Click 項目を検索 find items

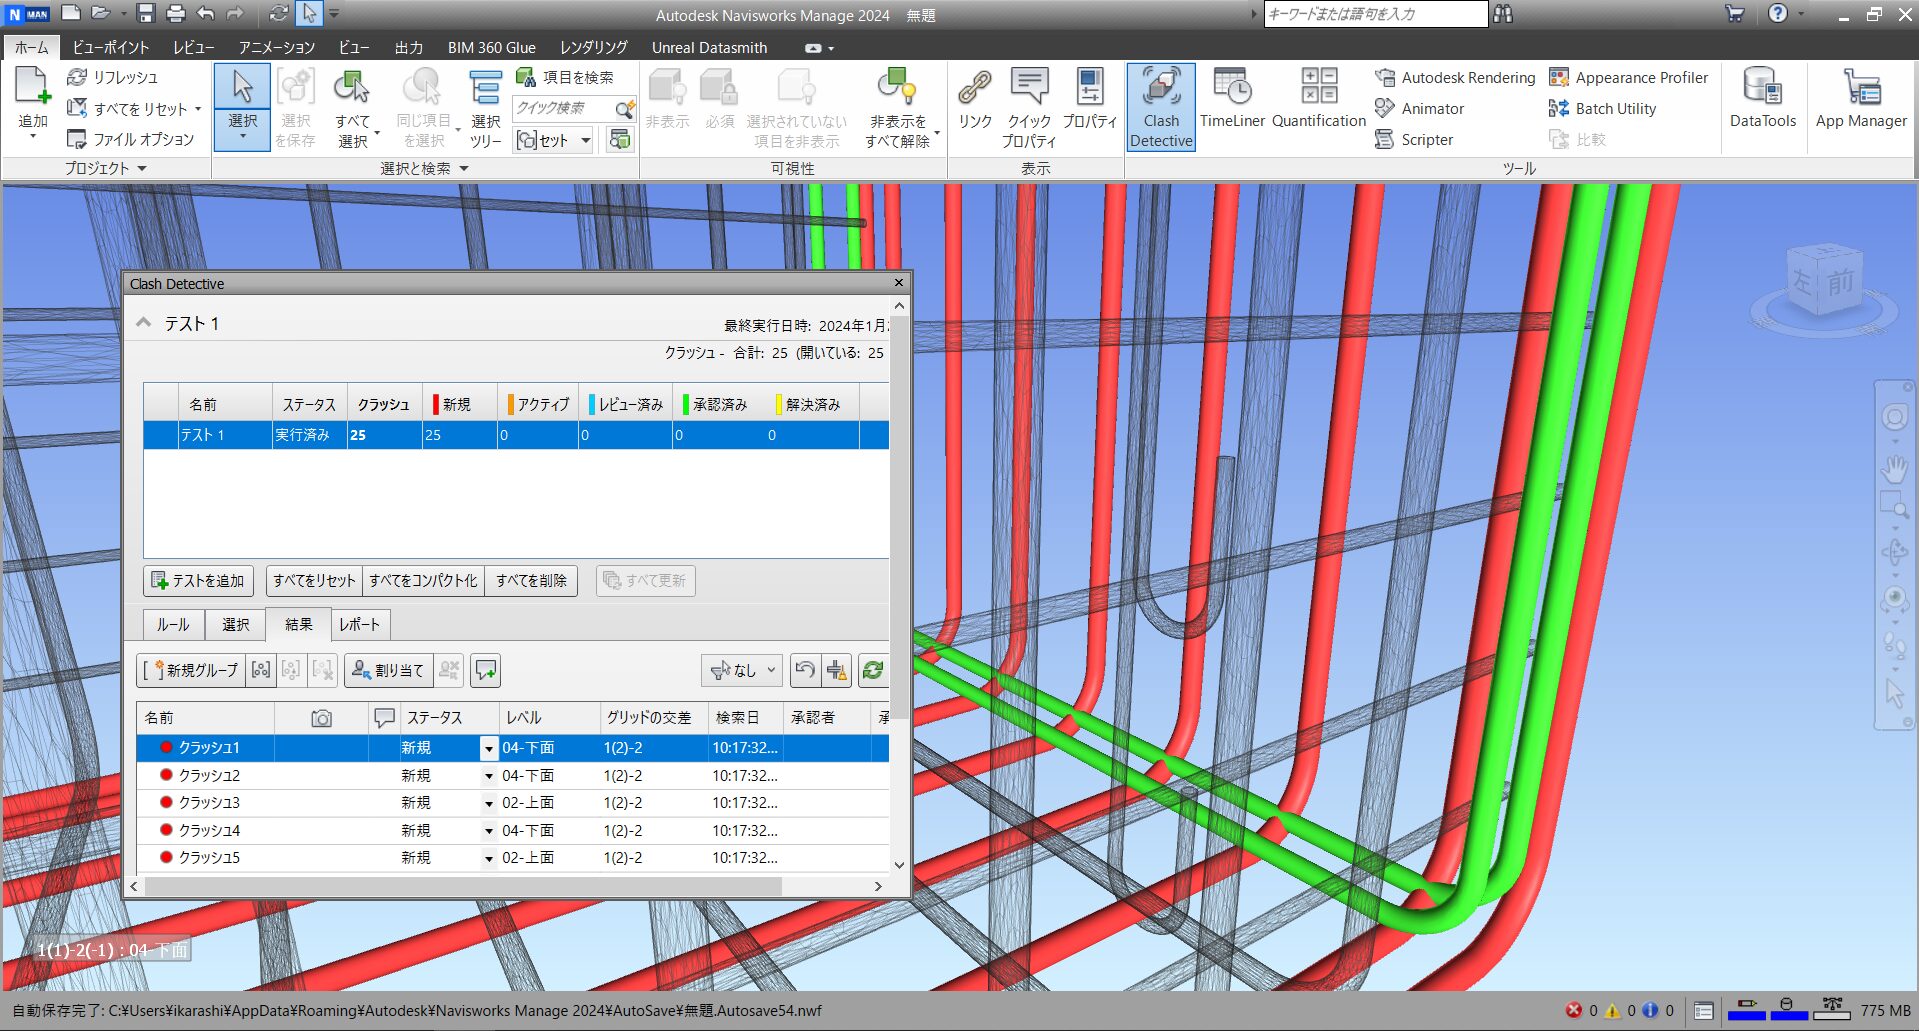565,77
